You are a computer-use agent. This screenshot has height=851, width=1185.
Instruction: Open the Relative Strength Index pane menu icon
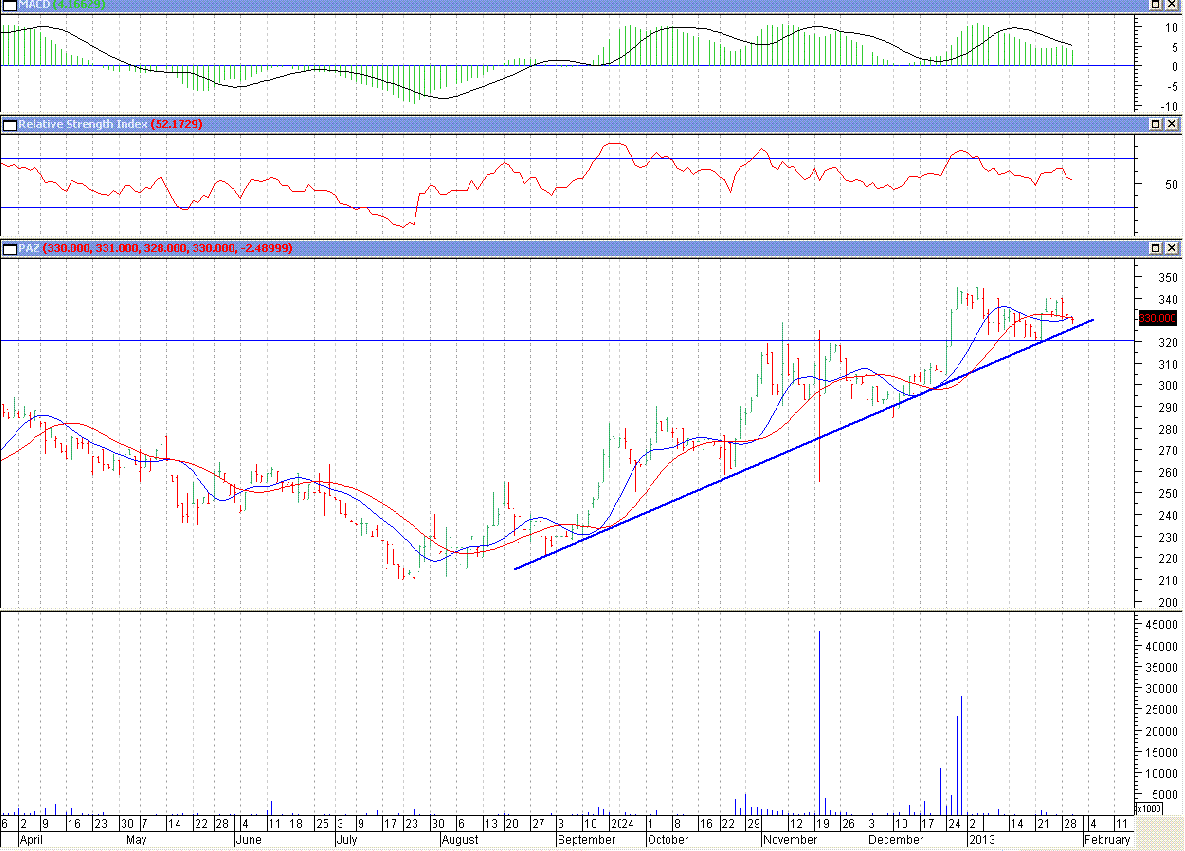[x=9, y=124]
